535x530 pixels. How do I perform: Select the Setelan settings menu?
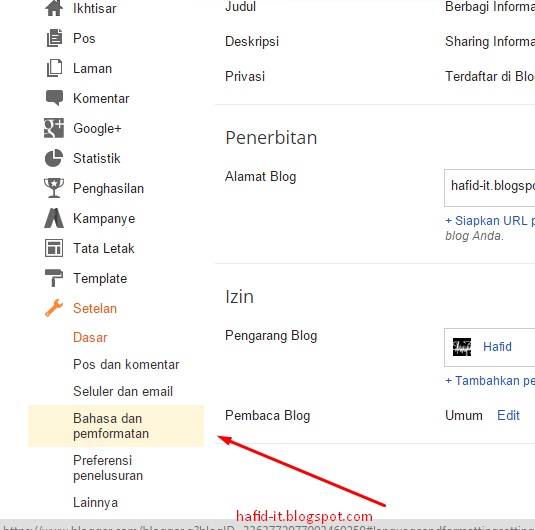click(95, 309)
